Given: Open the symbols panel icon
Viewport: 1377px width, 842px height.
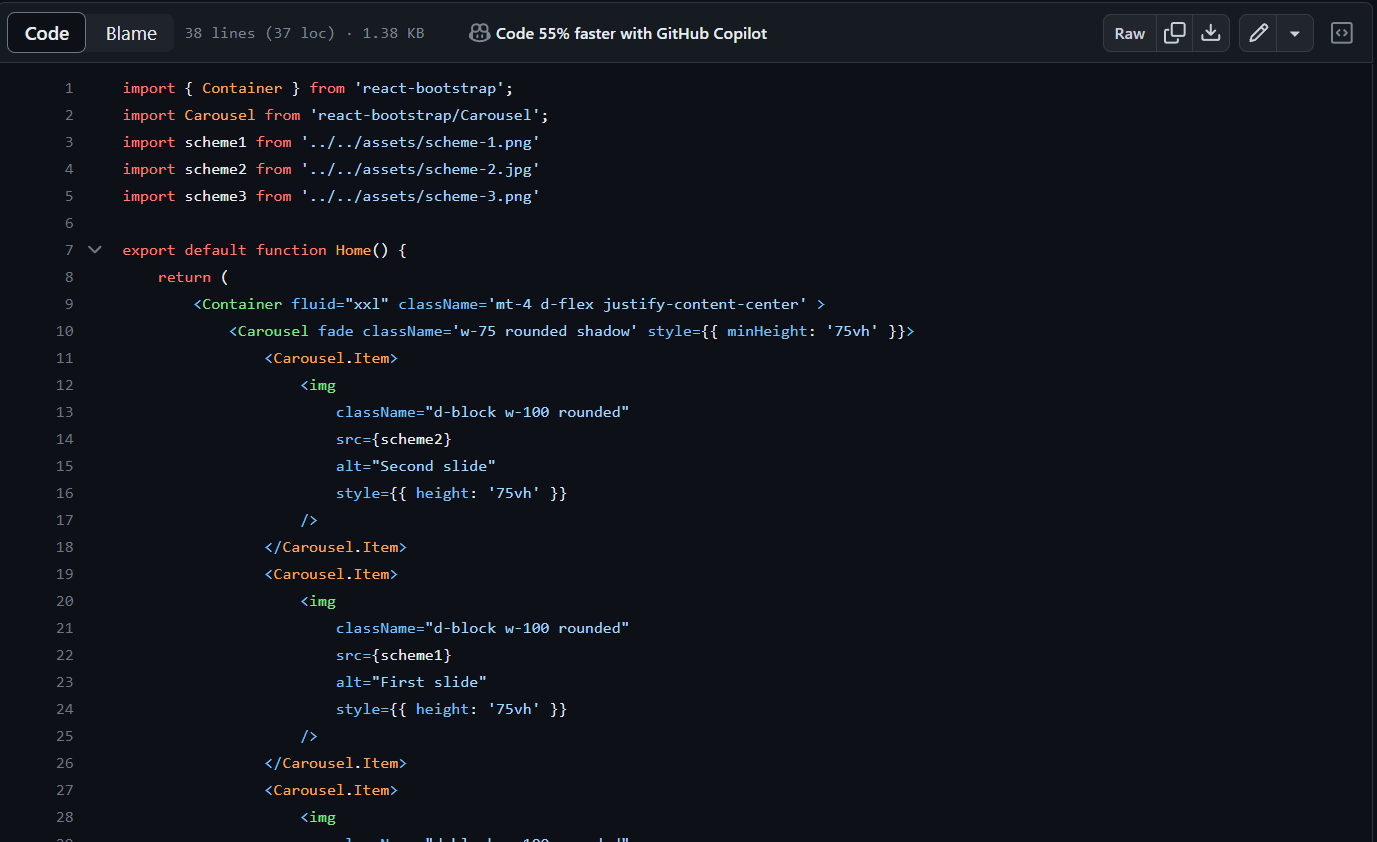Looking at the screenshot, I should (1342, 33).
